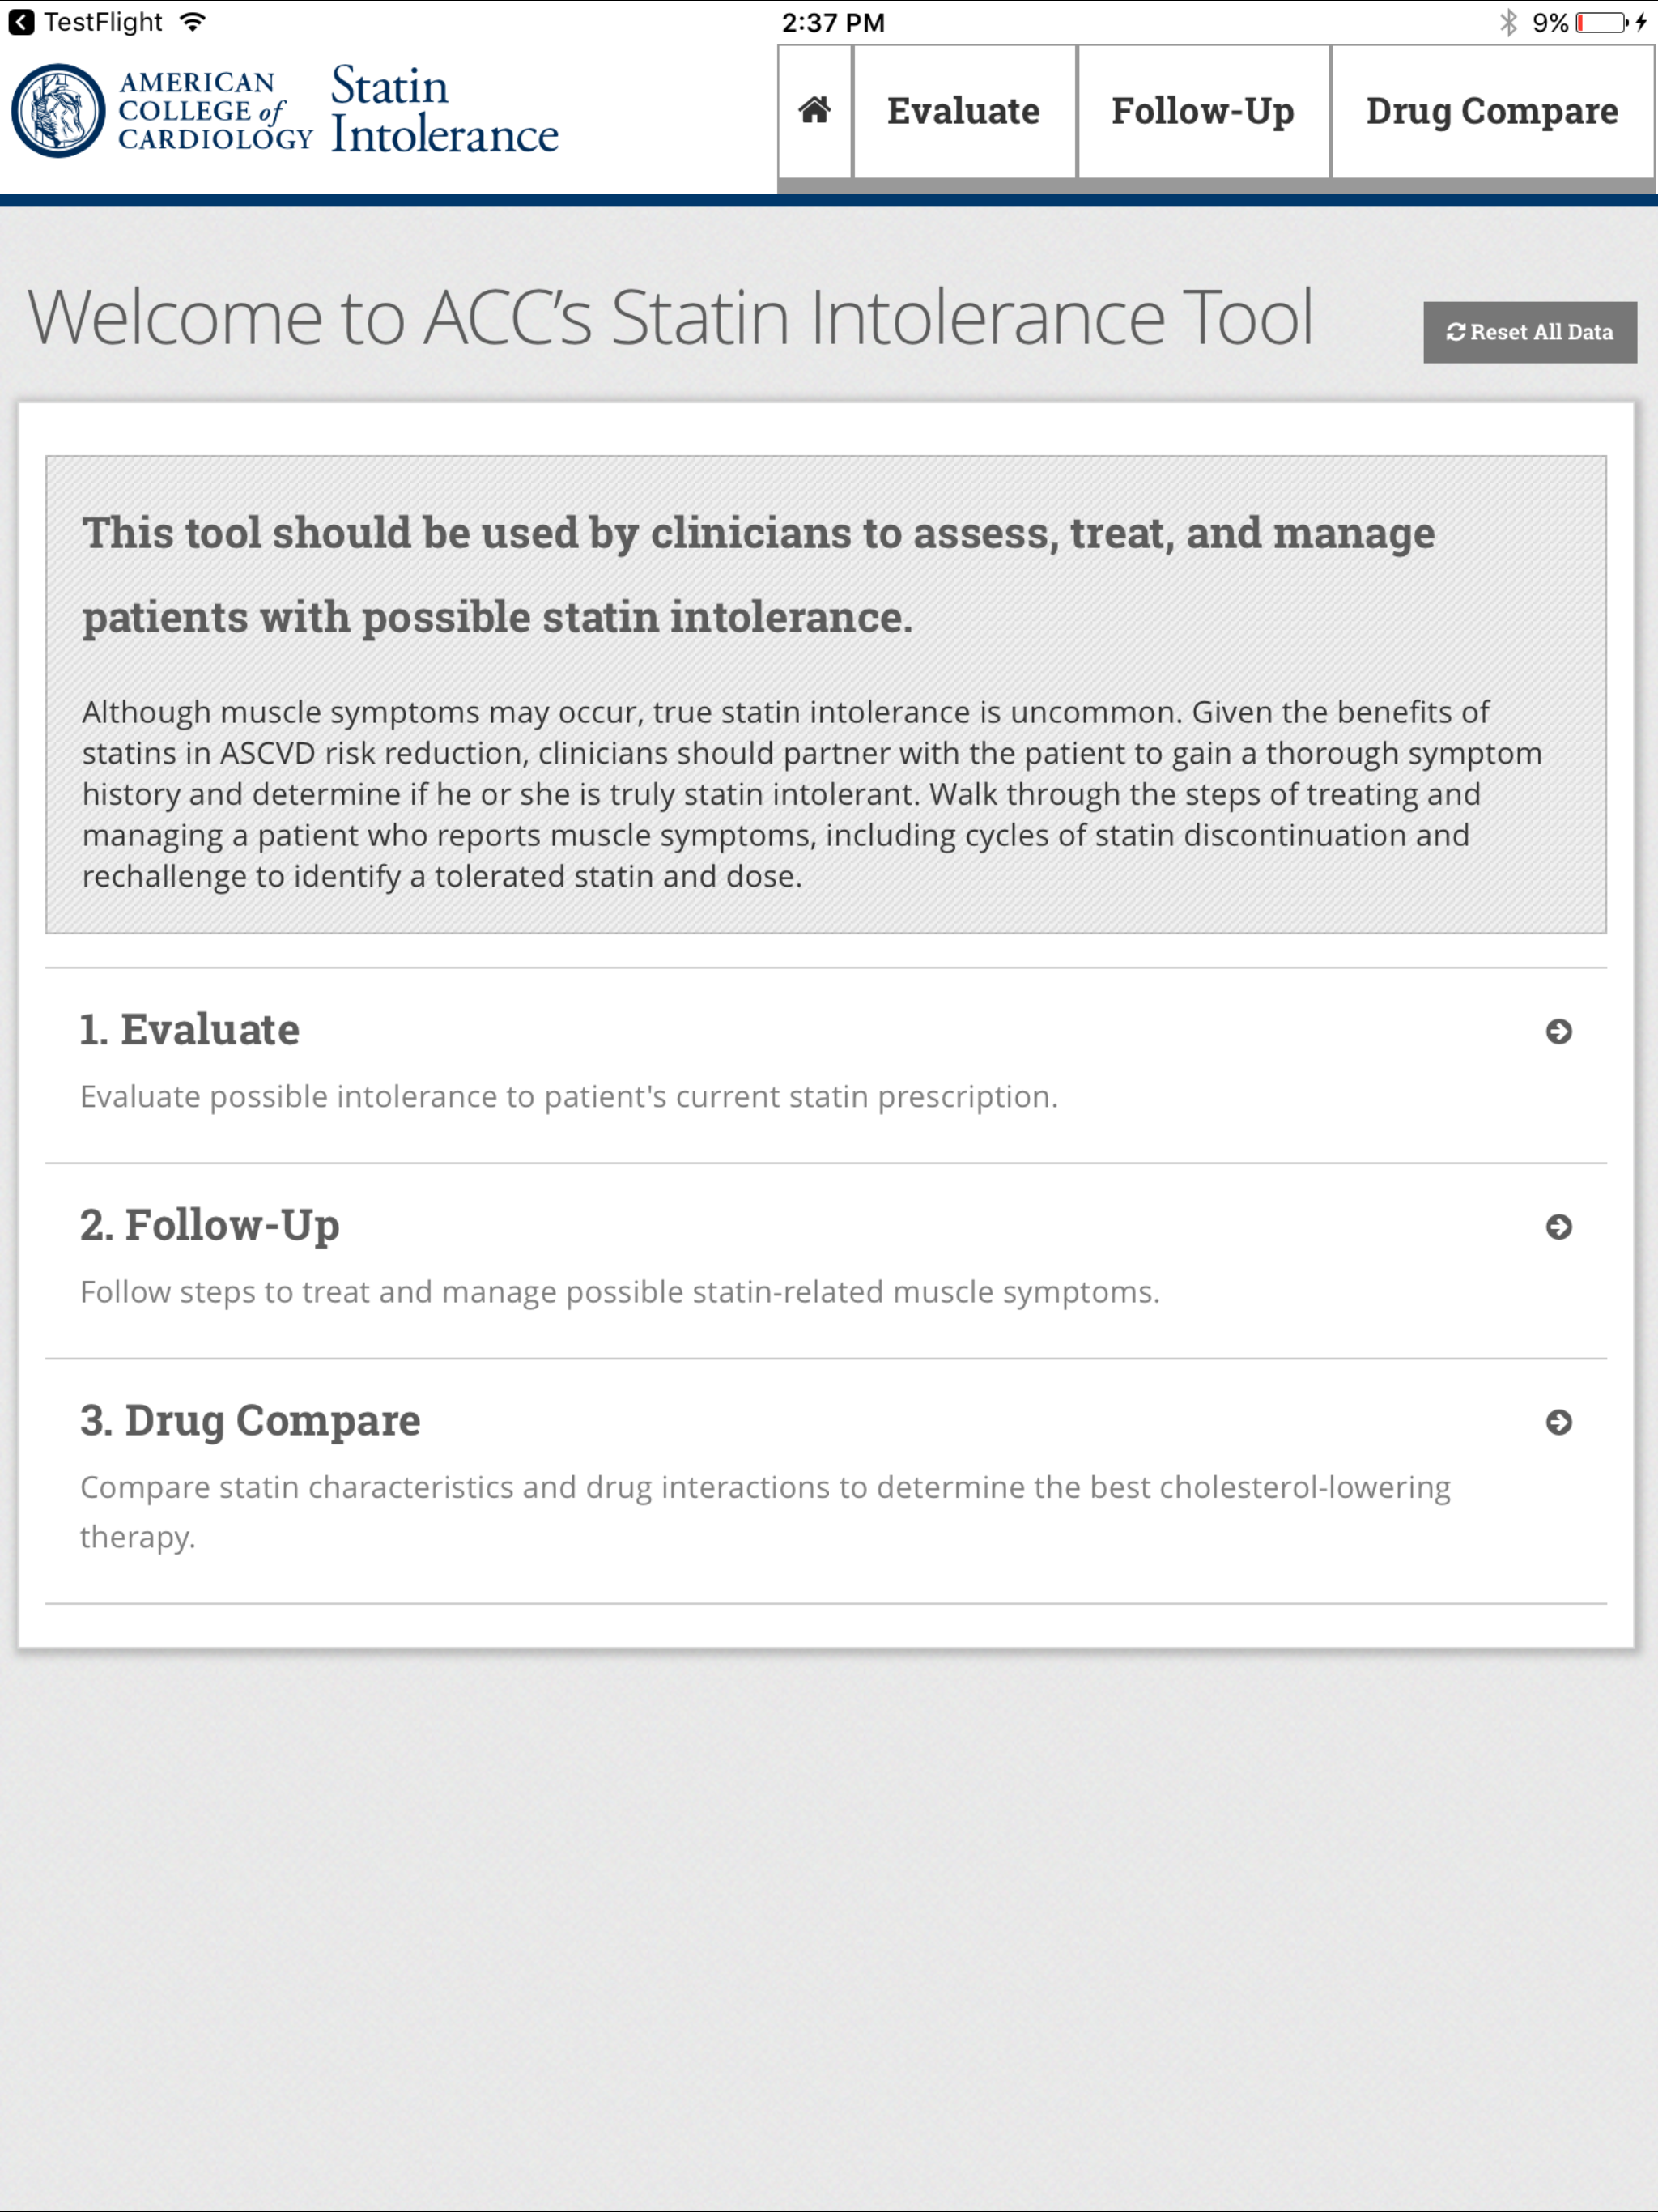
Task: Tap the Bluetooth status icon
Action: click(1508, 22)
